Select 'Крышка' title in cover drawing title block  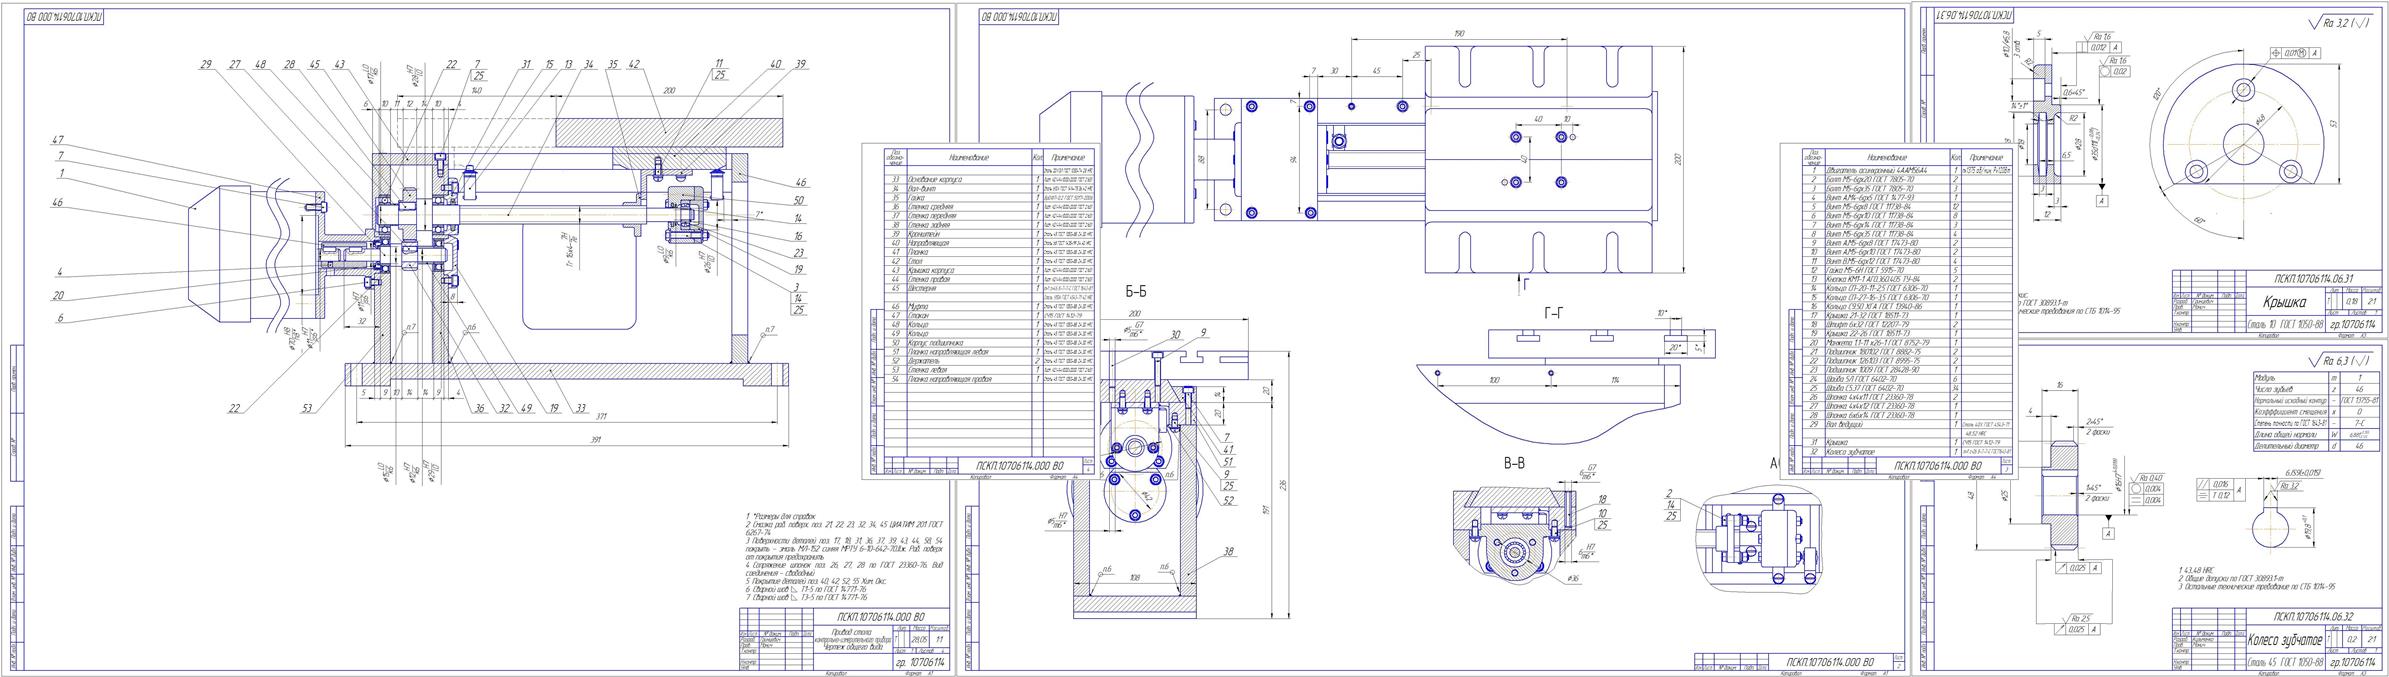pos(2285,303)
